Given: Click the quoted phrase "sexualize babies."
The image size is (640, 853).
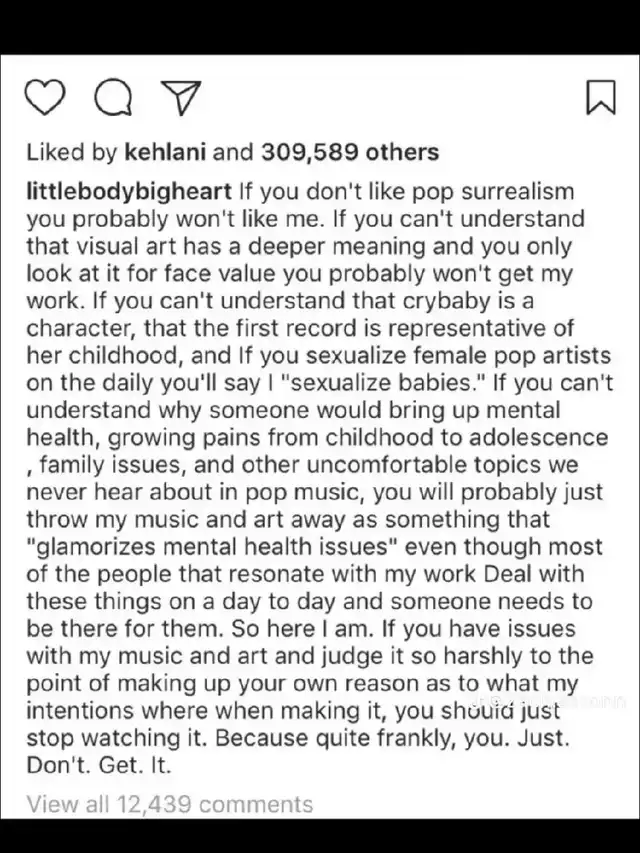Looking at the screenshot, I should (x=372, y=382).
